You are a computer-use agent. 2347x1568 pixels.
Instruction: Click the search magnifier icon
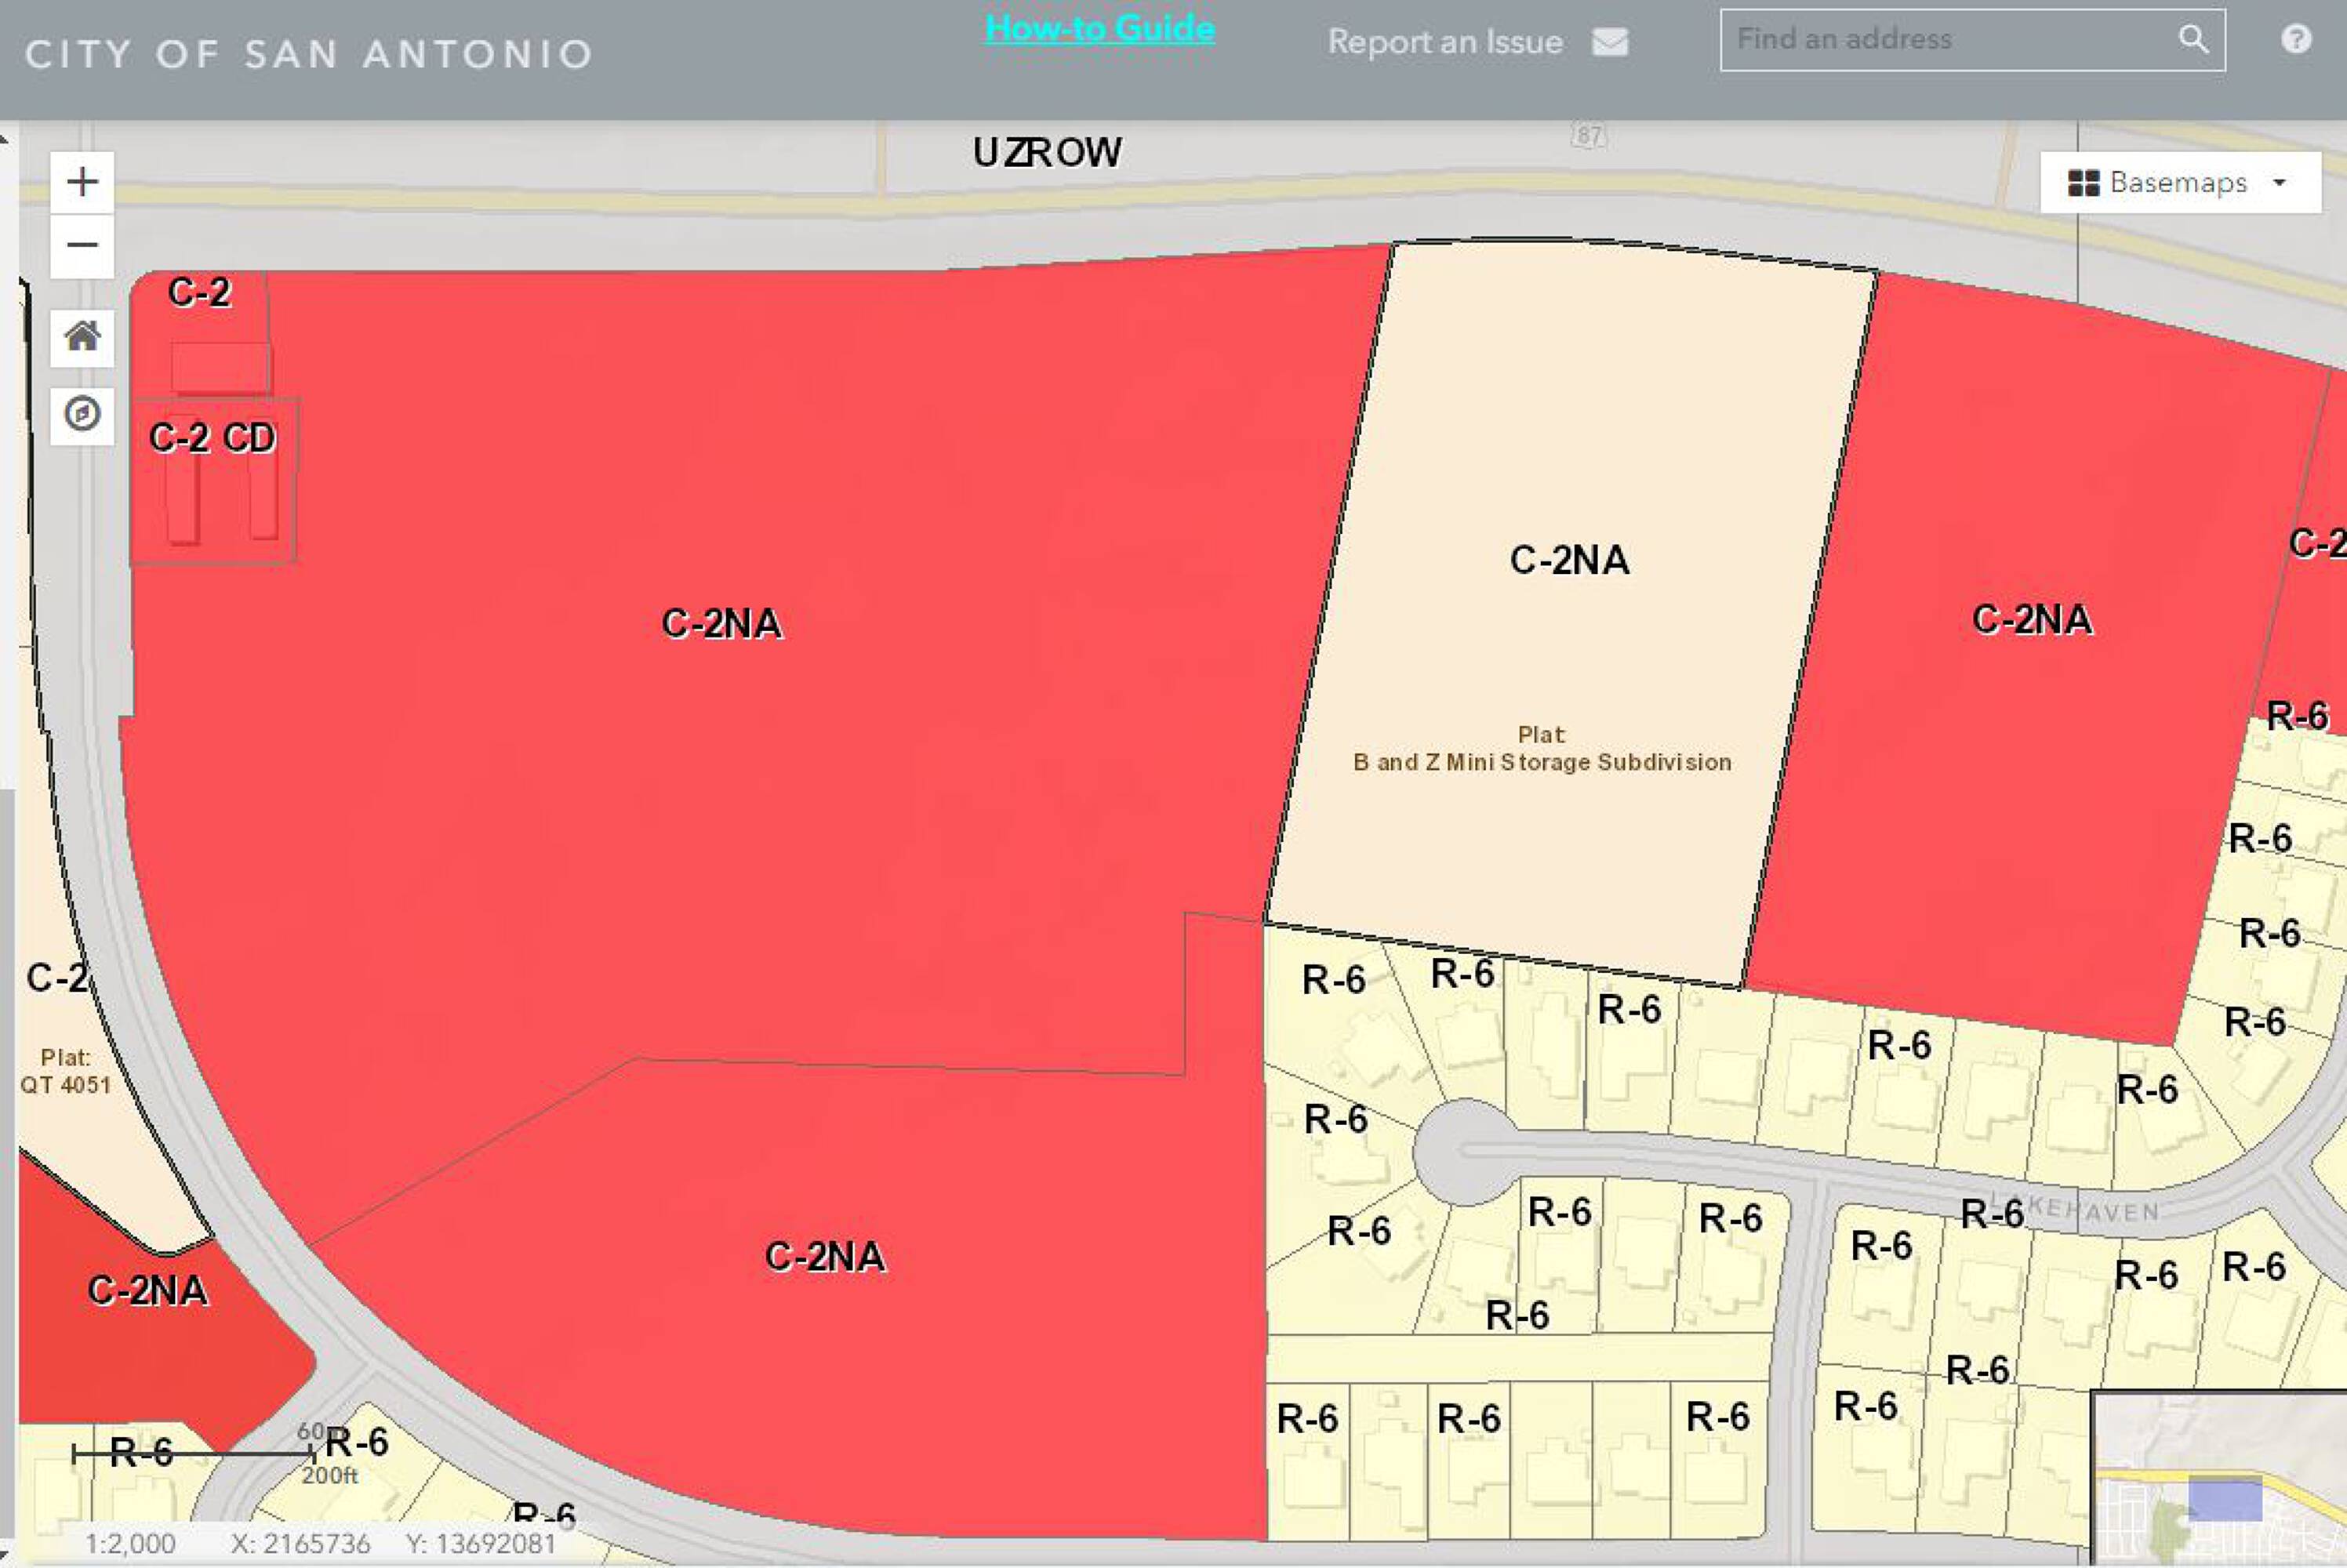(2192, 40)
